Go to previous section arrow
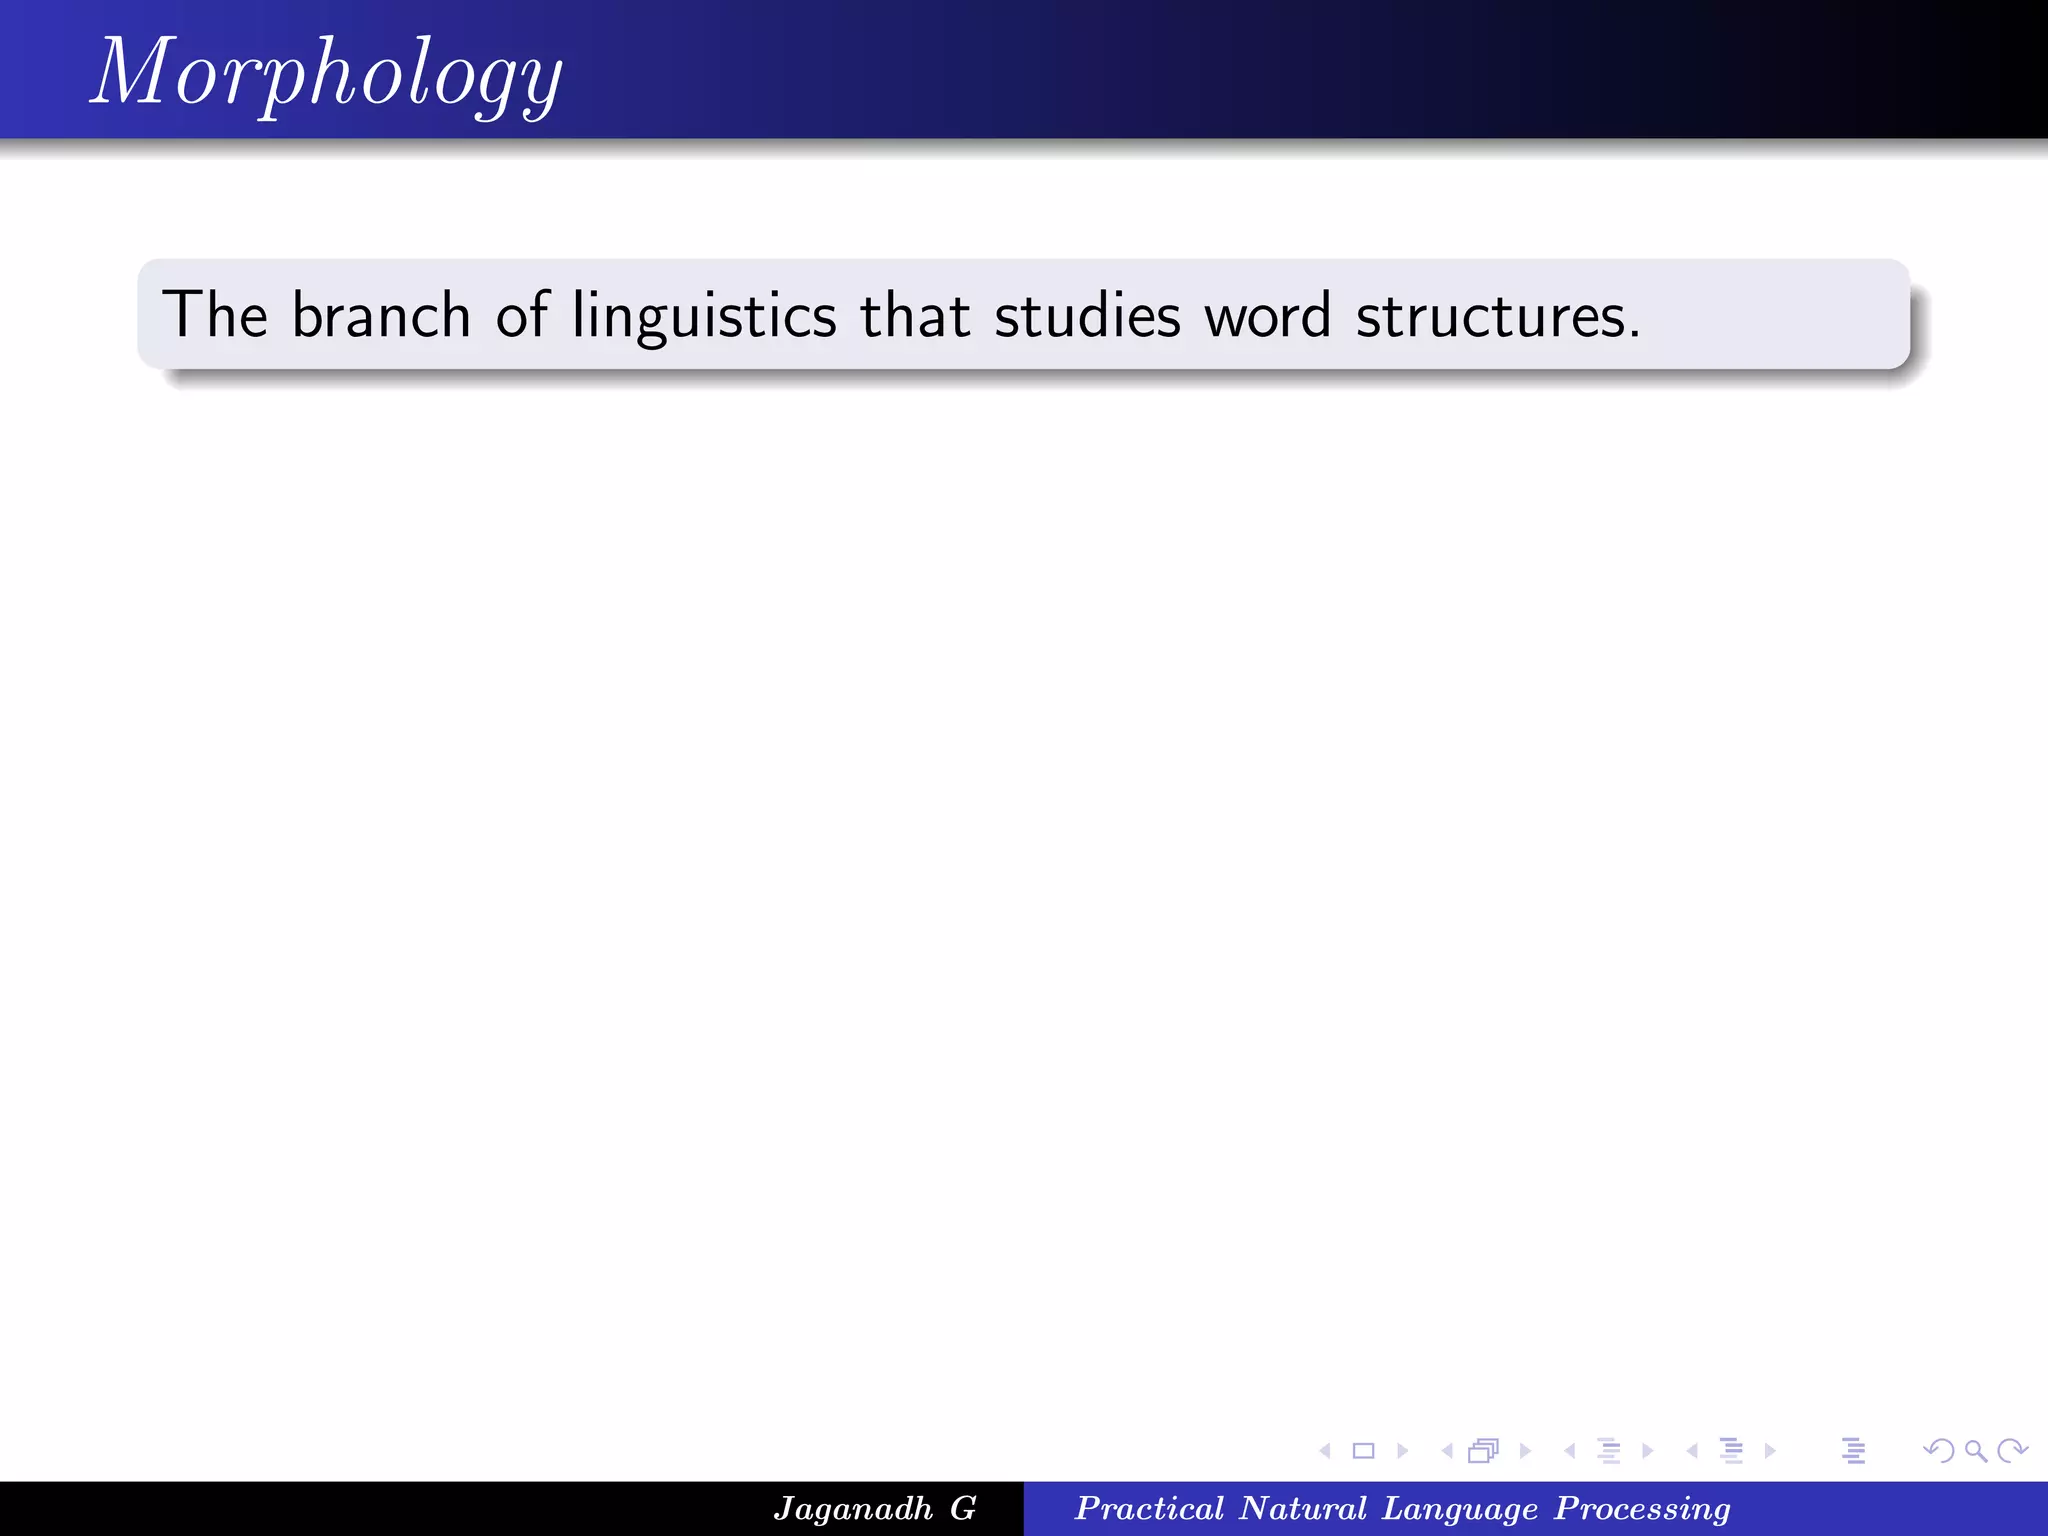2048x1536 pixels. point(1692,1450)
